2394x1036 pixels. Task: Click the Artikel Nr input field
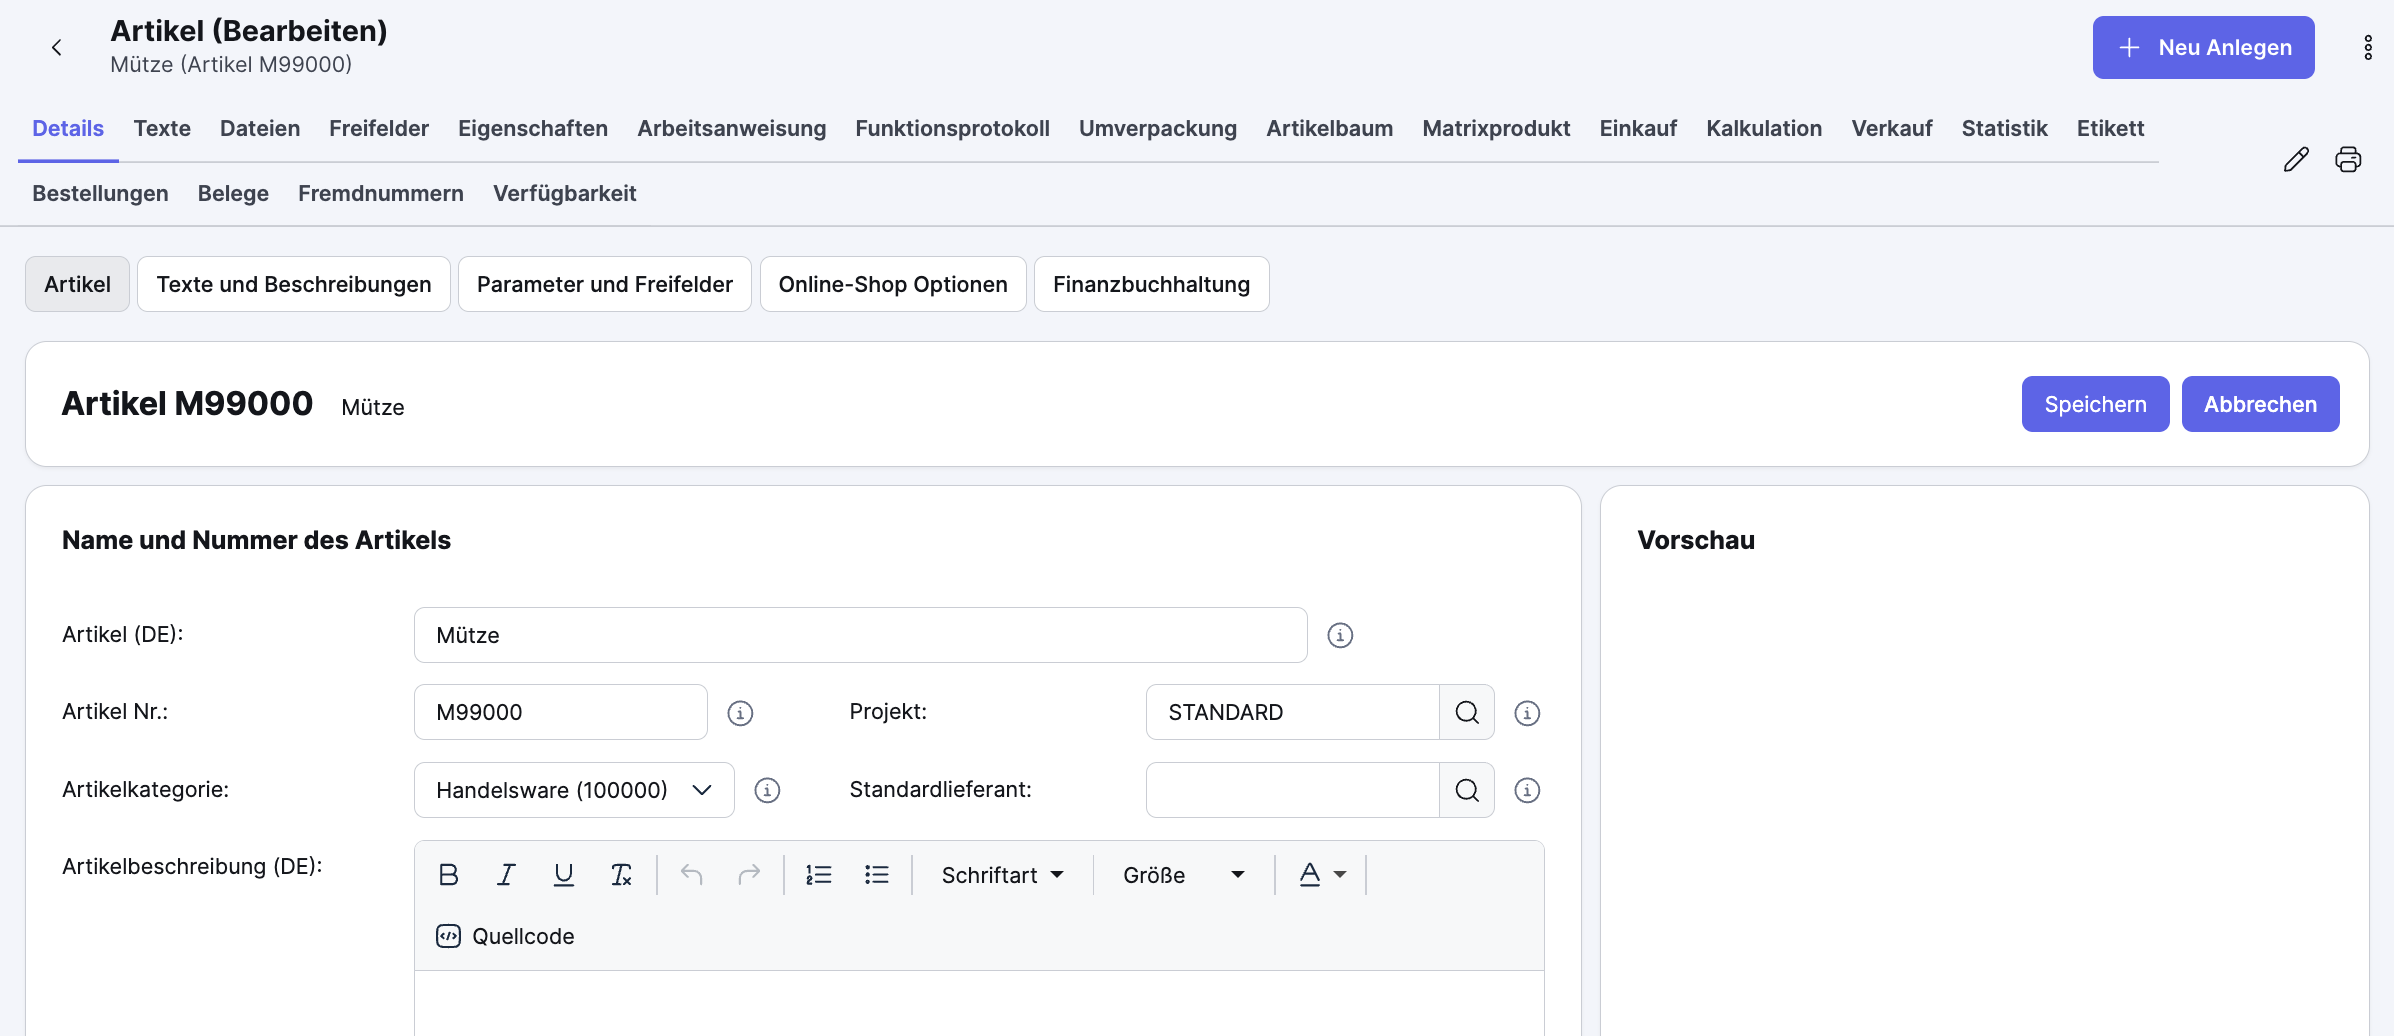(x=559, y=711)
